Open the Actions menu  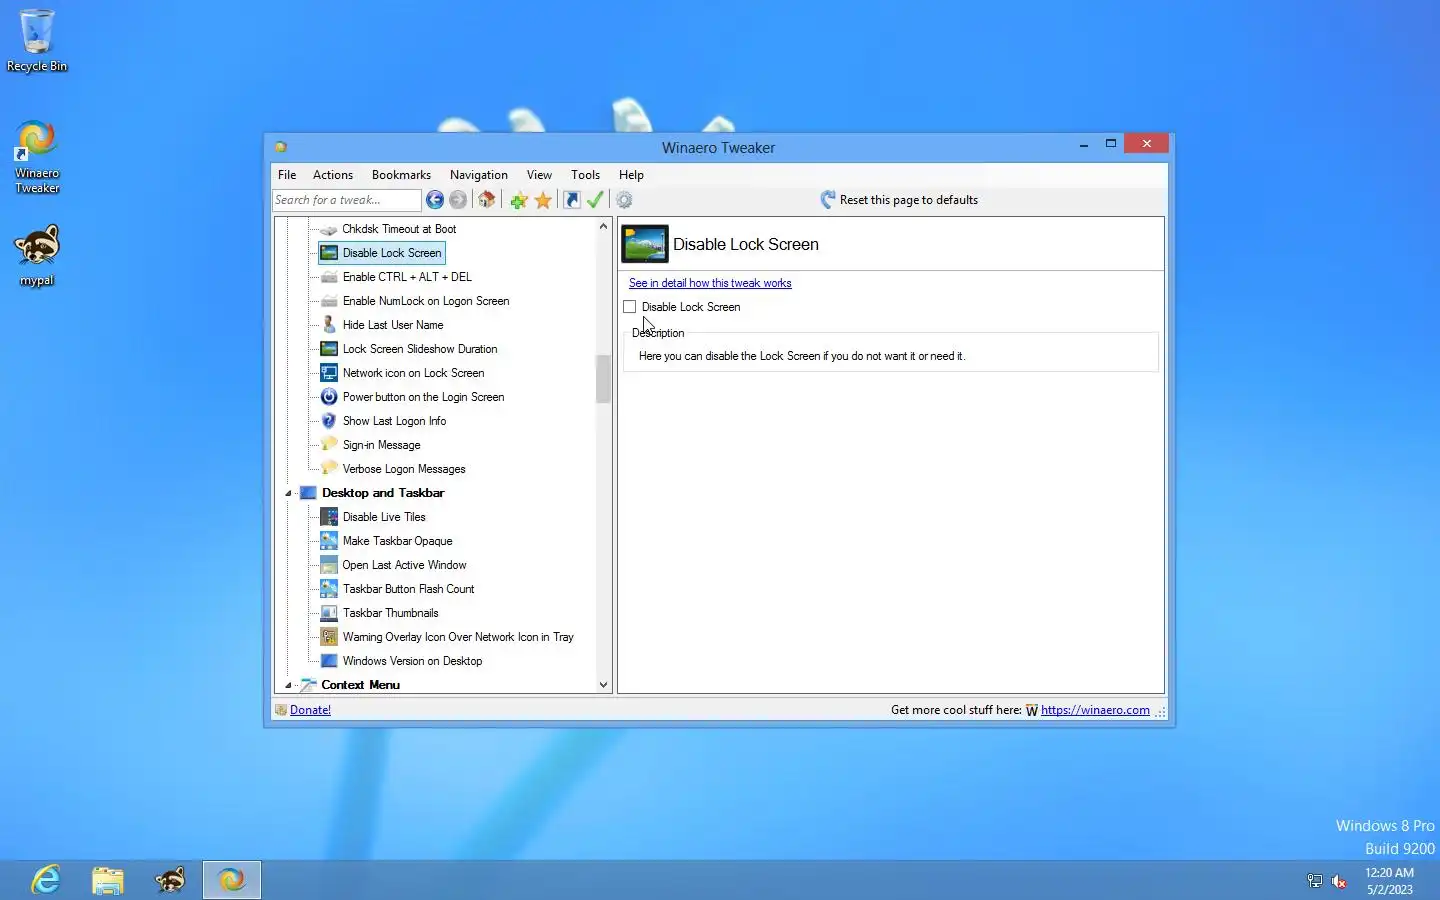click(333, 175)
